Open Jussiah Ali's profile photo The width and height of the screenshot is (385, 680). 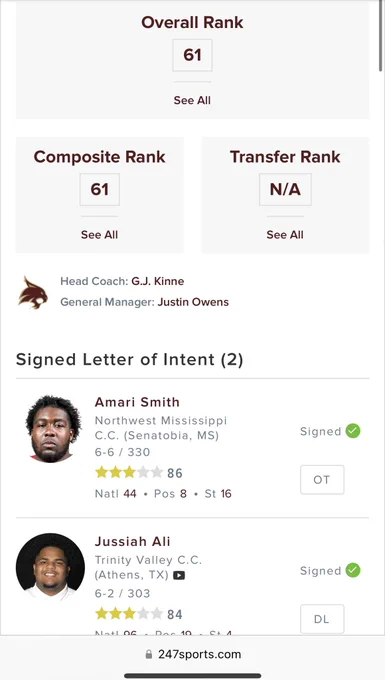click(50, 566)
